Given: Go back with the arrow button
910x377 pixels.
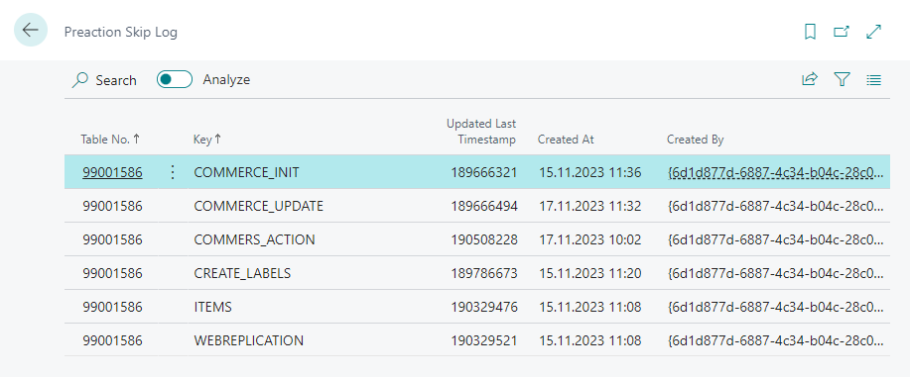Looking at the screenshot, I should point(30,30).
